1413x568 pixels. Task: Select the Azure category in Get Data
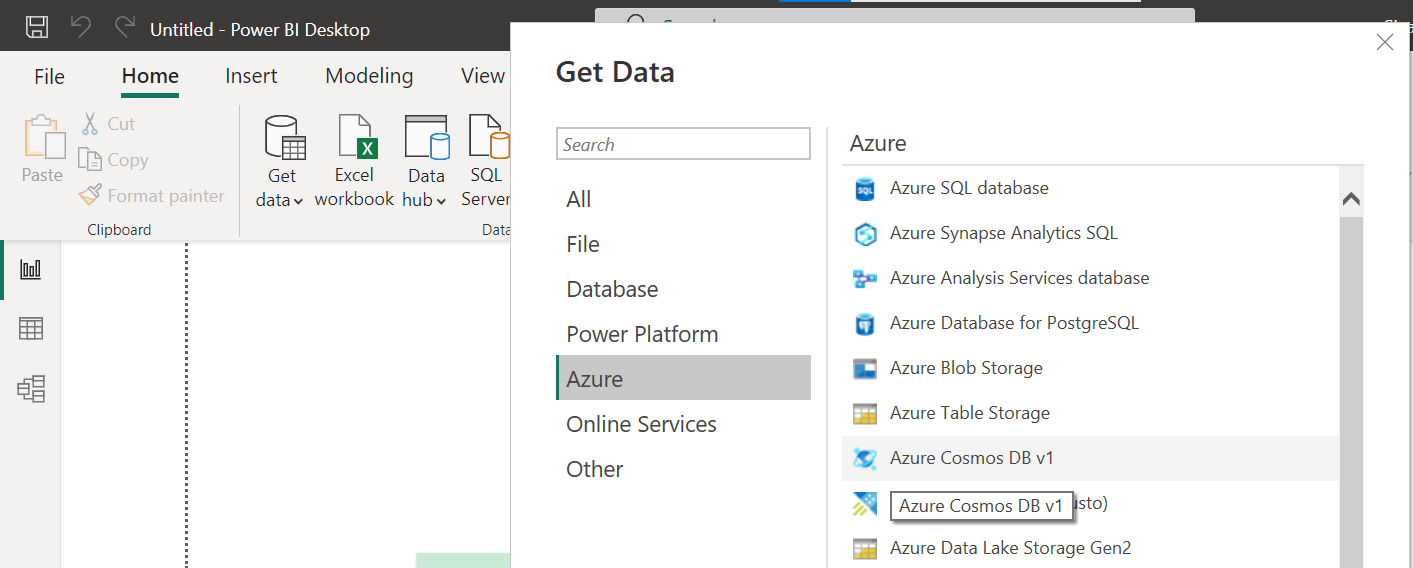pos(683,379)
